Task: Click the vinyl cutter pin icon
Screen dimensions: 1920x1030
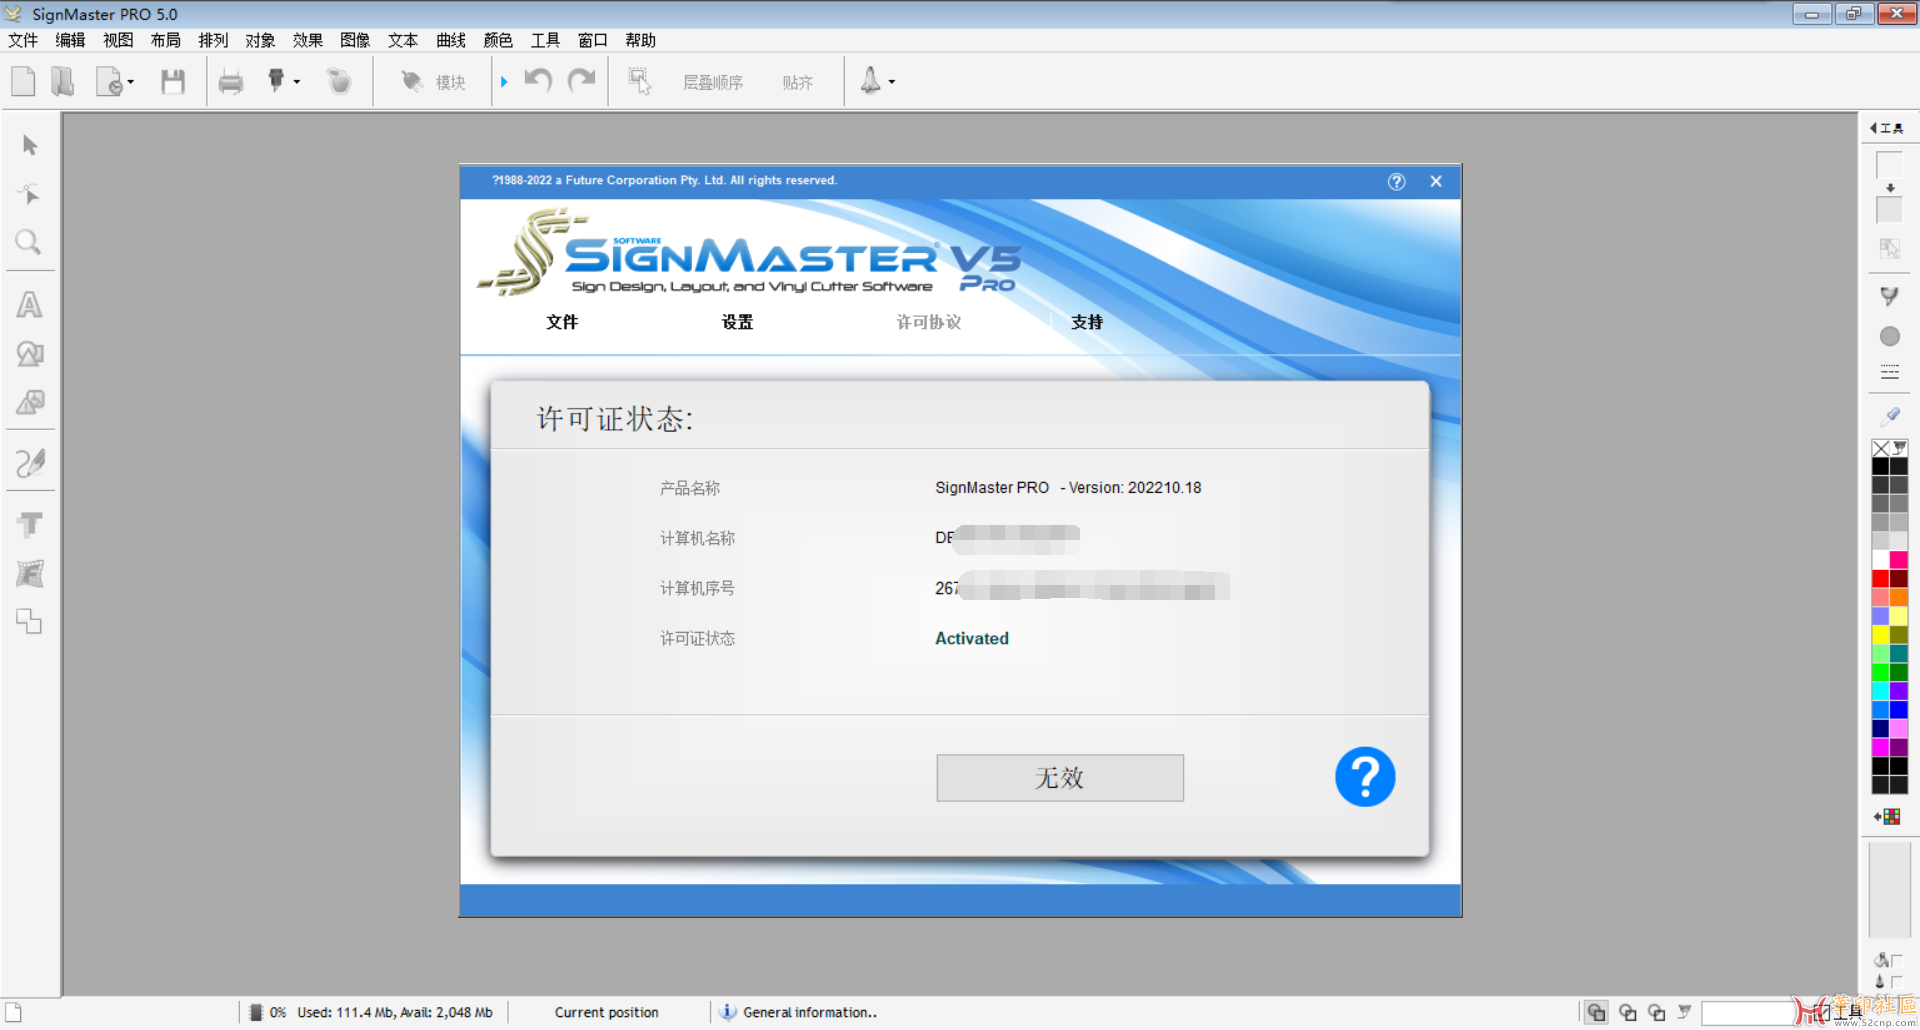Action: 276,81
